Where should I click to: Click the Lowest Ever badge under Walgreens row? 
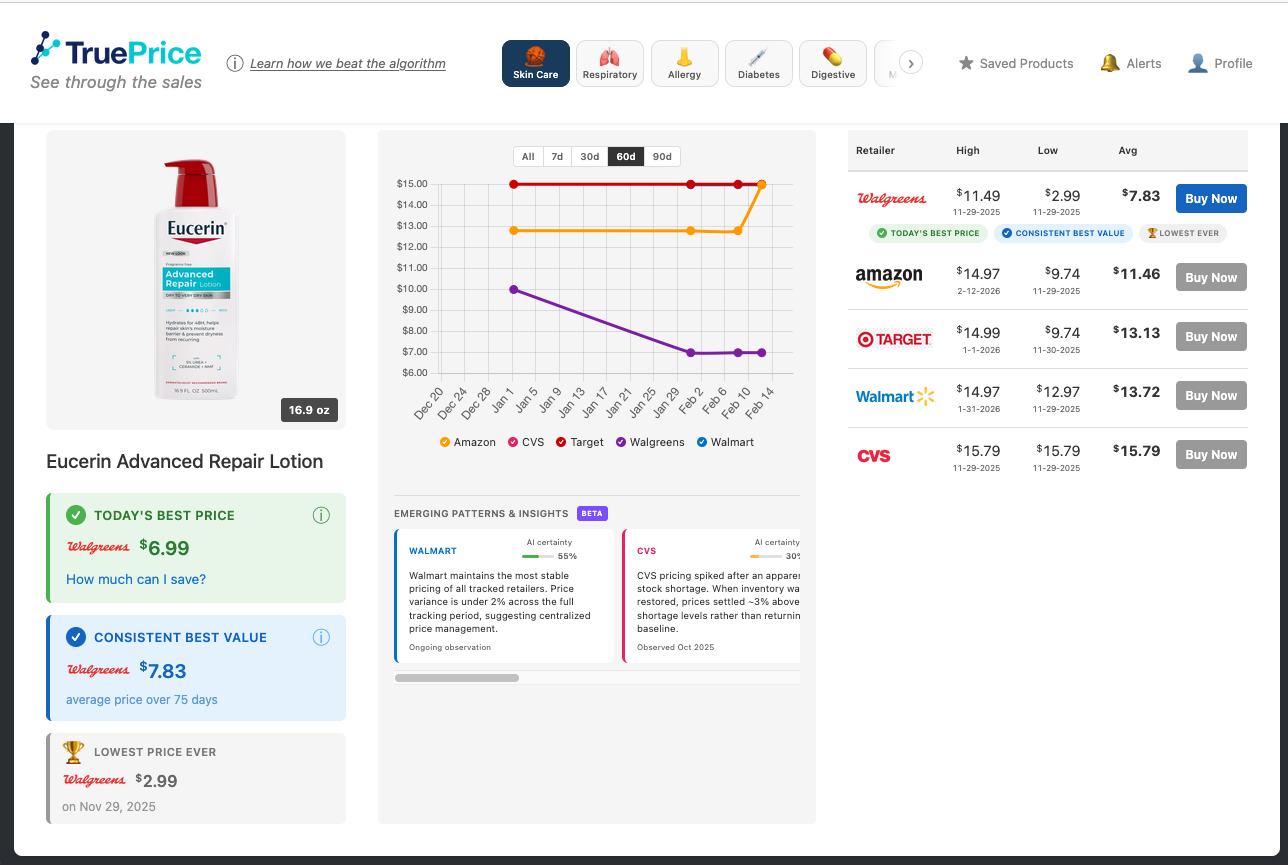(x=1183, y=233)
